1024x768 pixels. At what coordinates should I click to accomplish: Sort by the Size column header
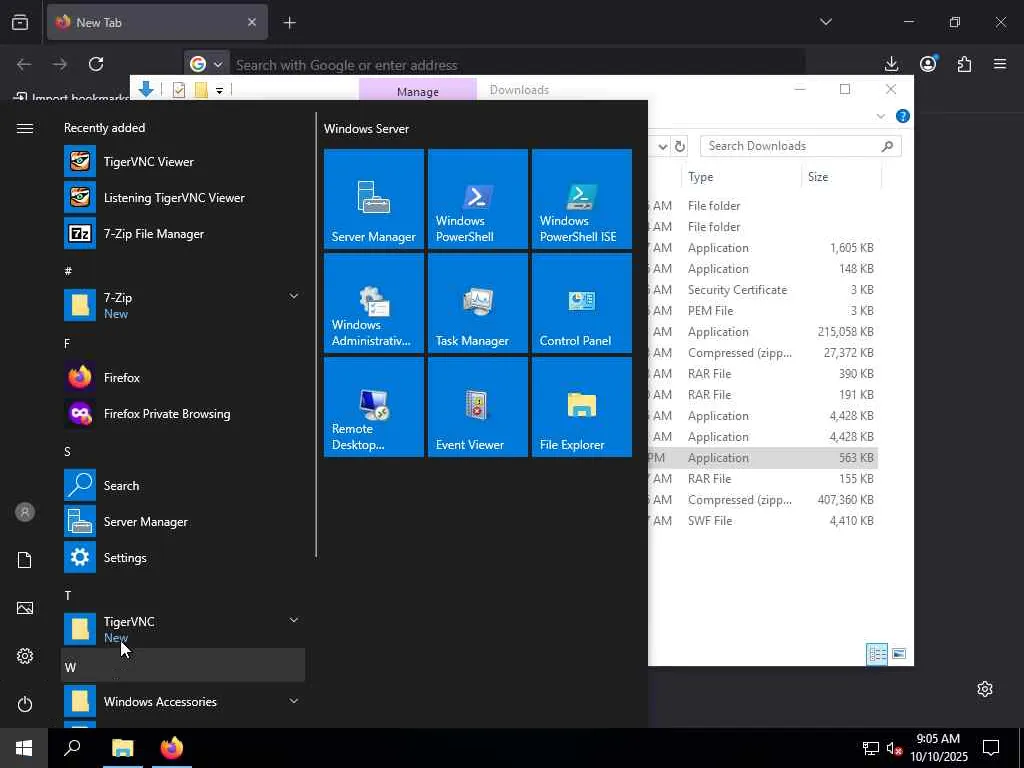[x=841, y=176]
